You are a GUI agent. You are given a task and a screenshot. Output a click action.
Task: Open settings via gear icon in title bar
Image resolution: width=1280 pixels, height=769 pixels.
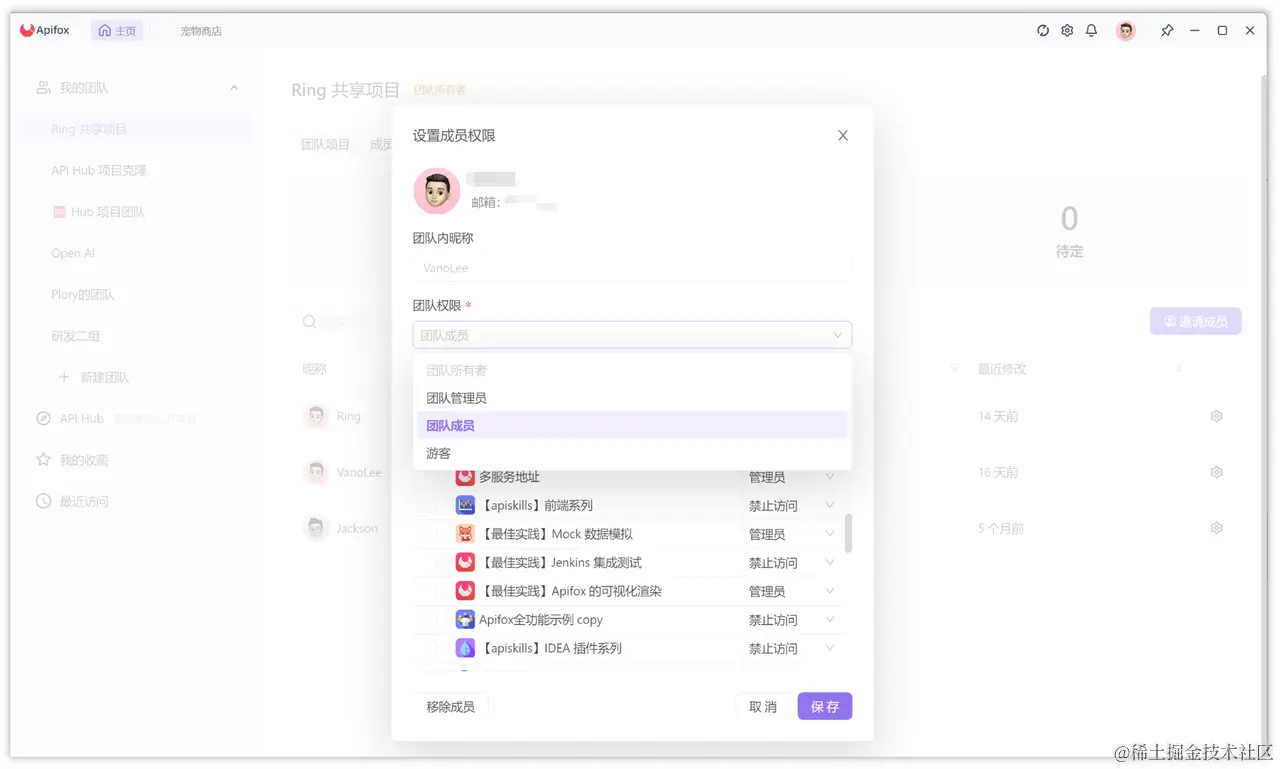coord(1067,30)
